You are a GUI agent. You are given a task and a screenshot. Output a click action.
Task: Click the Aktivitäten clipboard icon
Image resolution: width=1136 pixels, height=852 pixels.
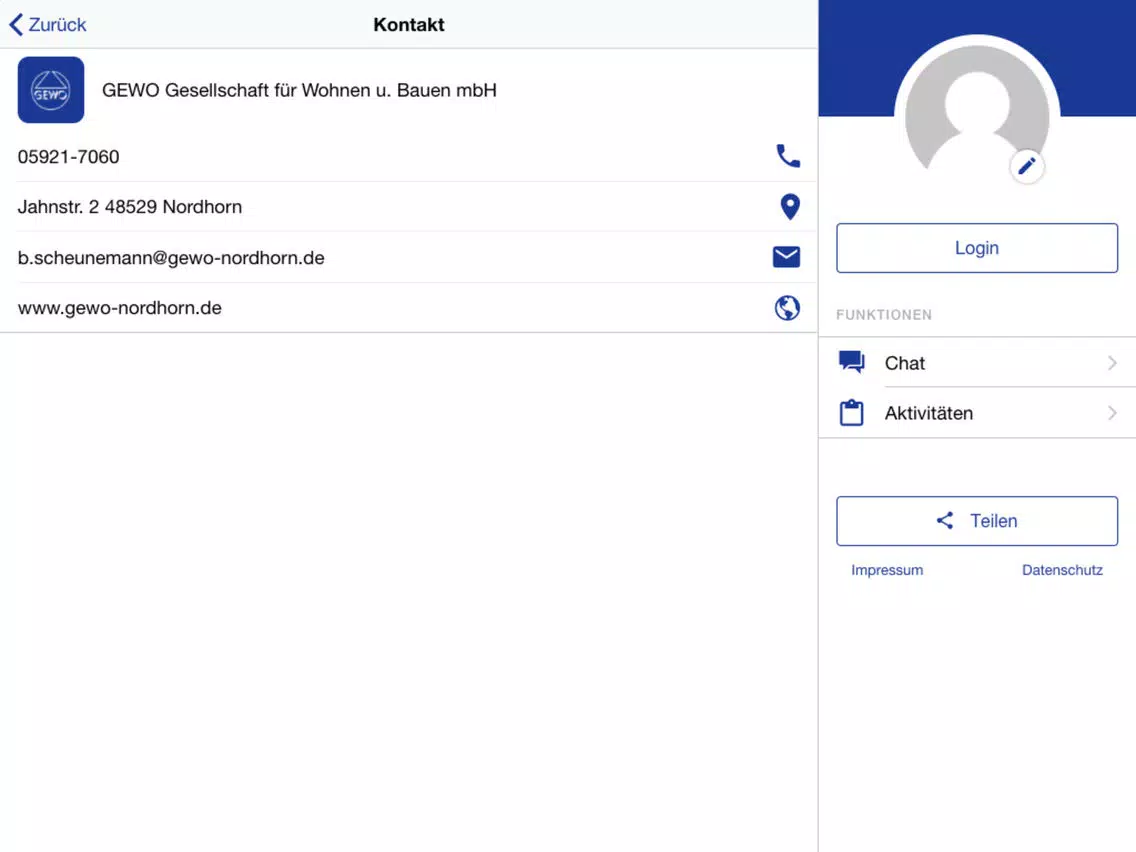851,412
